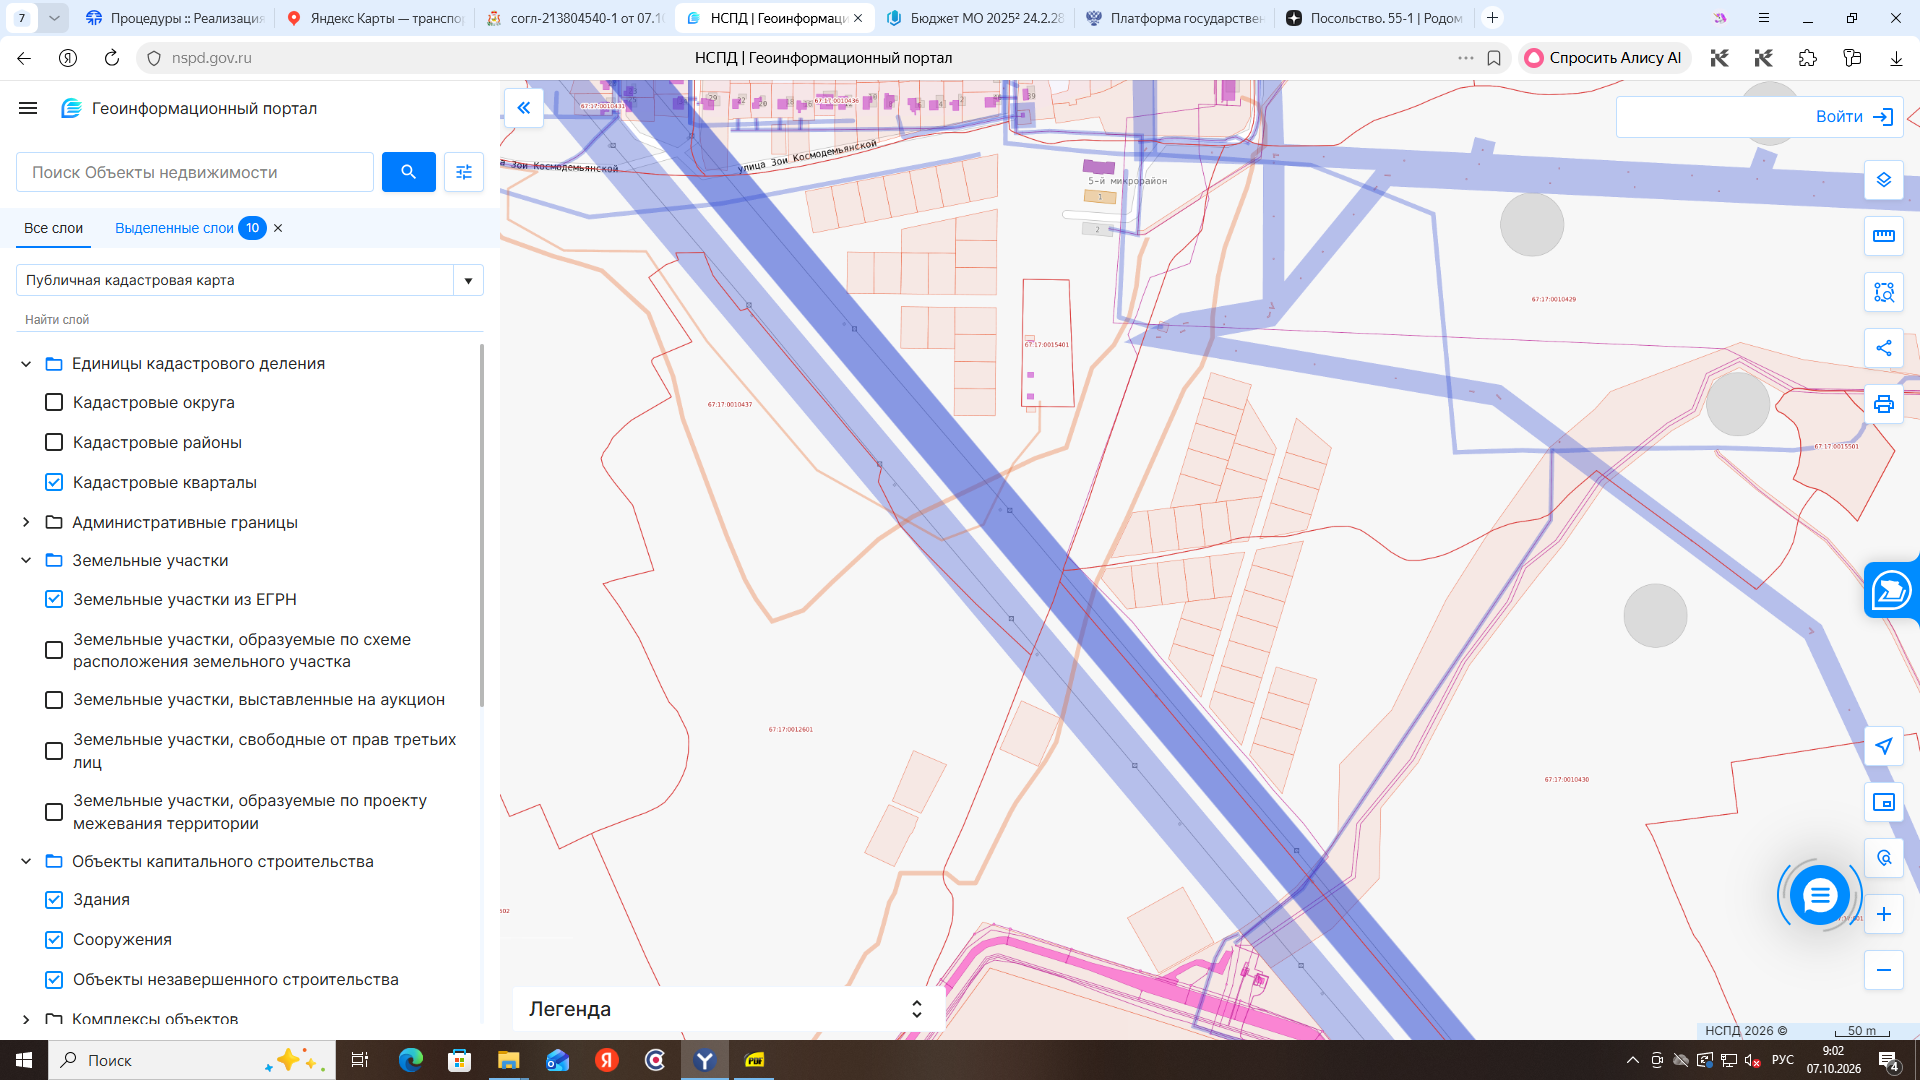
Task: Check Земельные участки, выставленные на аукцион
Action: pos(54,700)
